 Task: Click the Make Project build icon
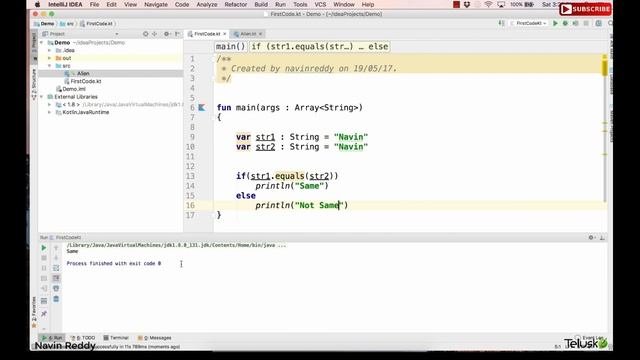pos(502,24)
